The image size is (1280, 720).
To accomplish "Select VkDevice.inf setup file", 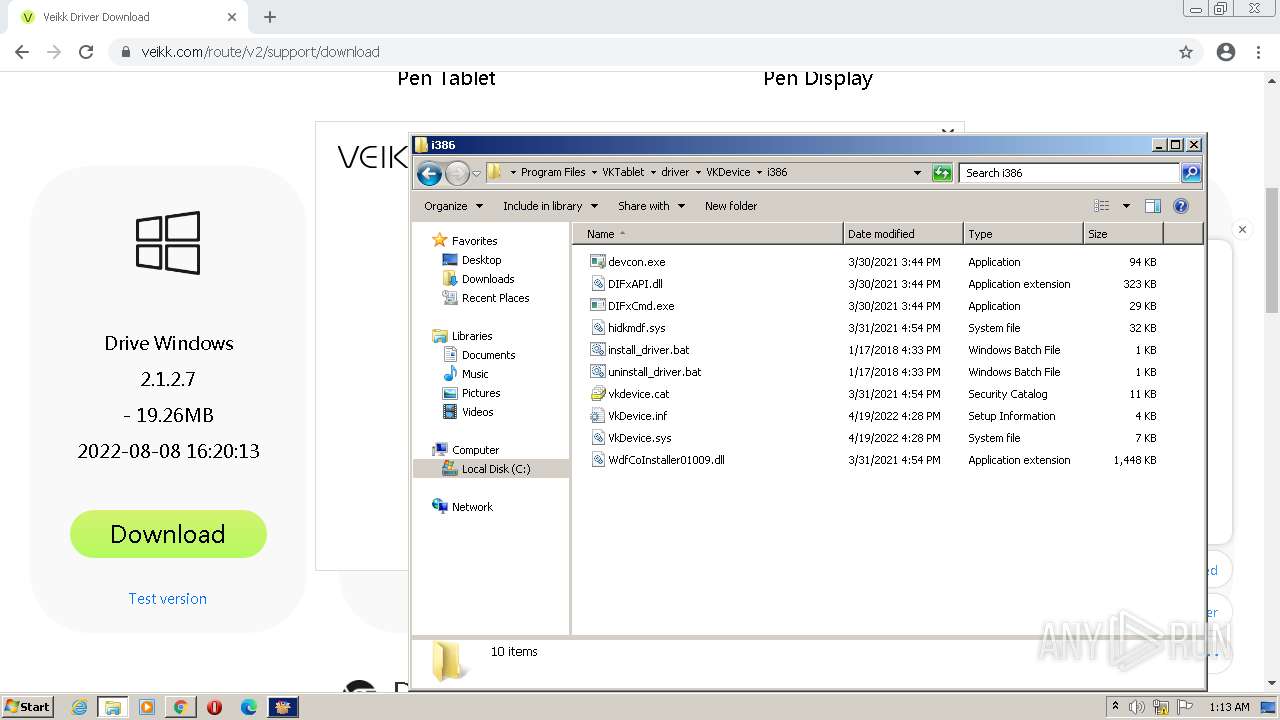I will coord(637,416).
